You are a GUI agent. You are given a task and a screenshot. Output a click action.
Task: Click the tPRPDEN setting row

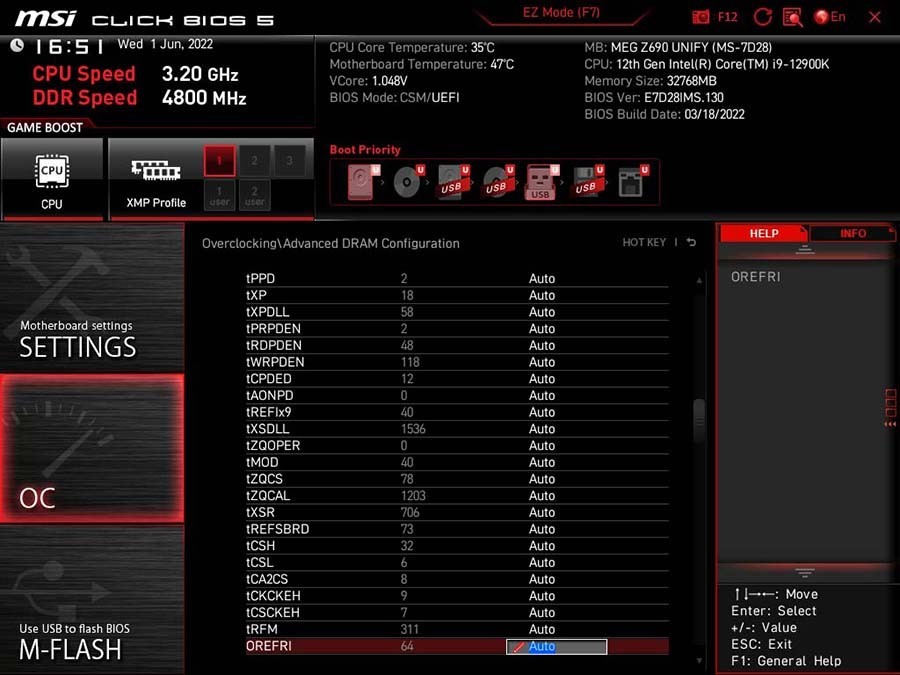(x=457, y=328)
